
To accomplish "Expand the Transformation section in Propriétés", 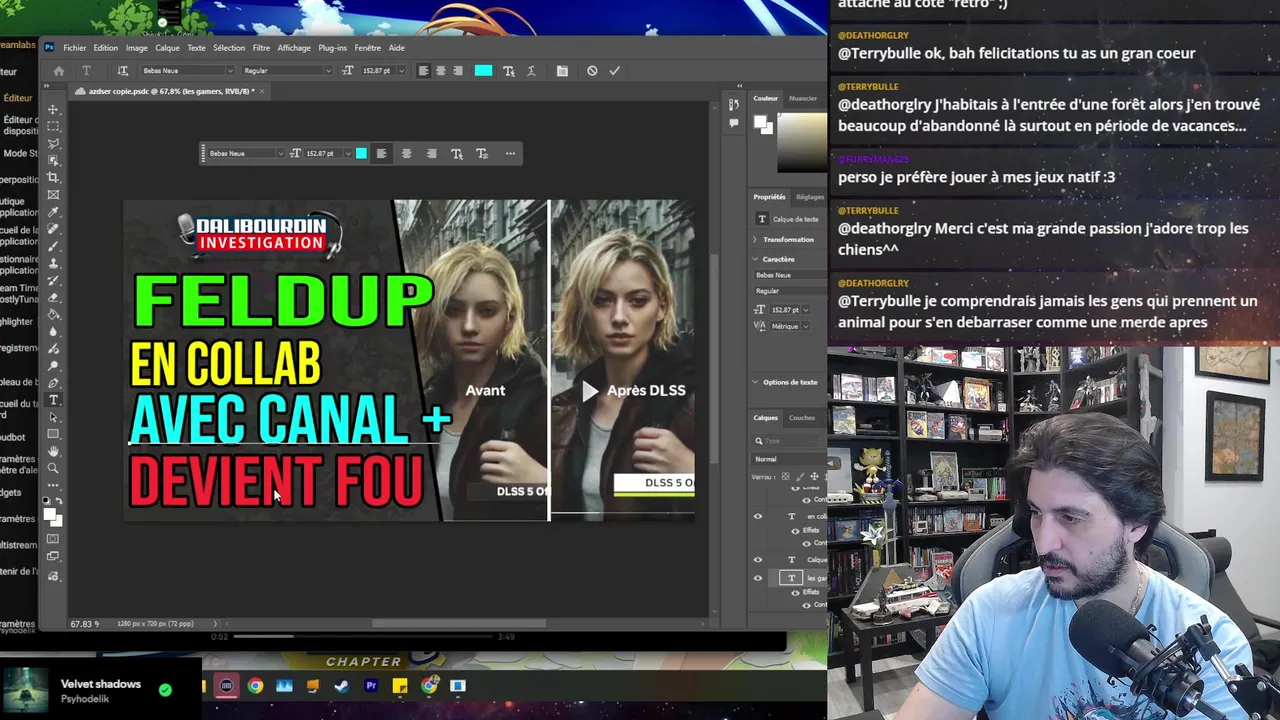I will (754, 239).
